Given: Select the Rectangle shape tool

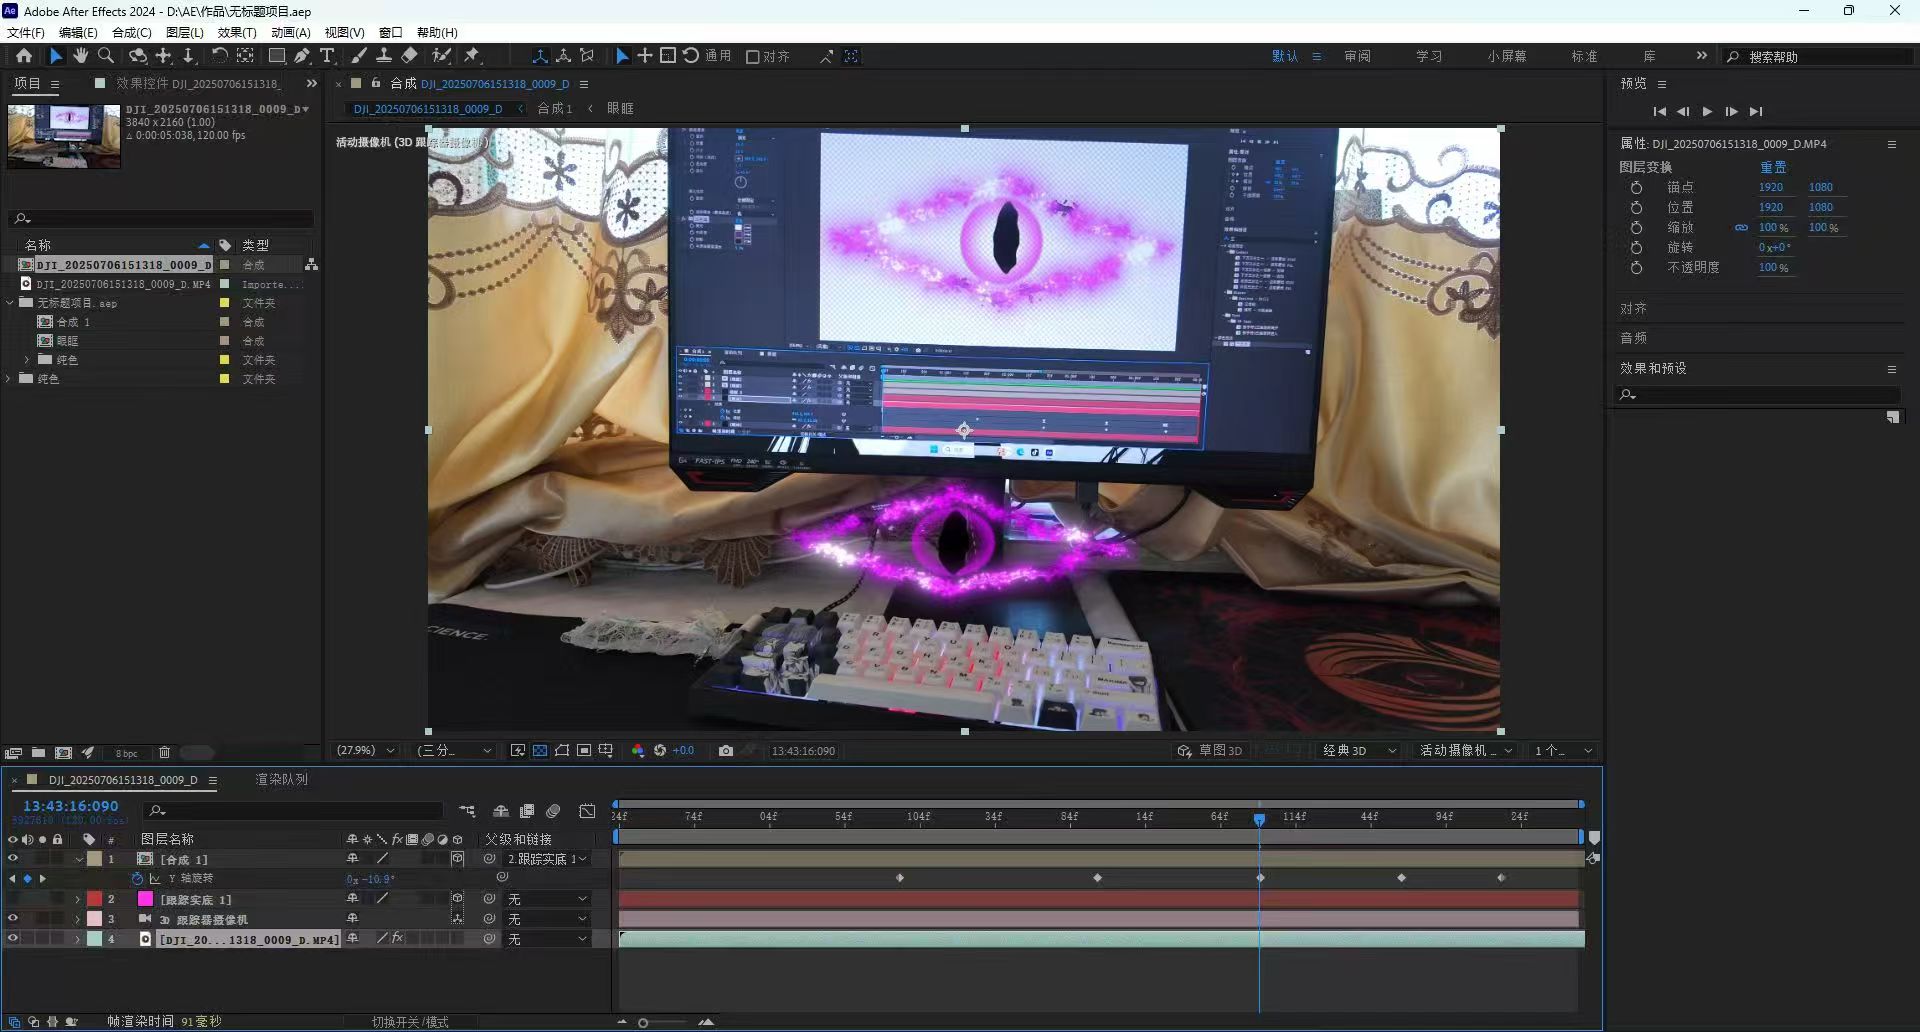Looking at the screenshot, I should tap(277, 56).
